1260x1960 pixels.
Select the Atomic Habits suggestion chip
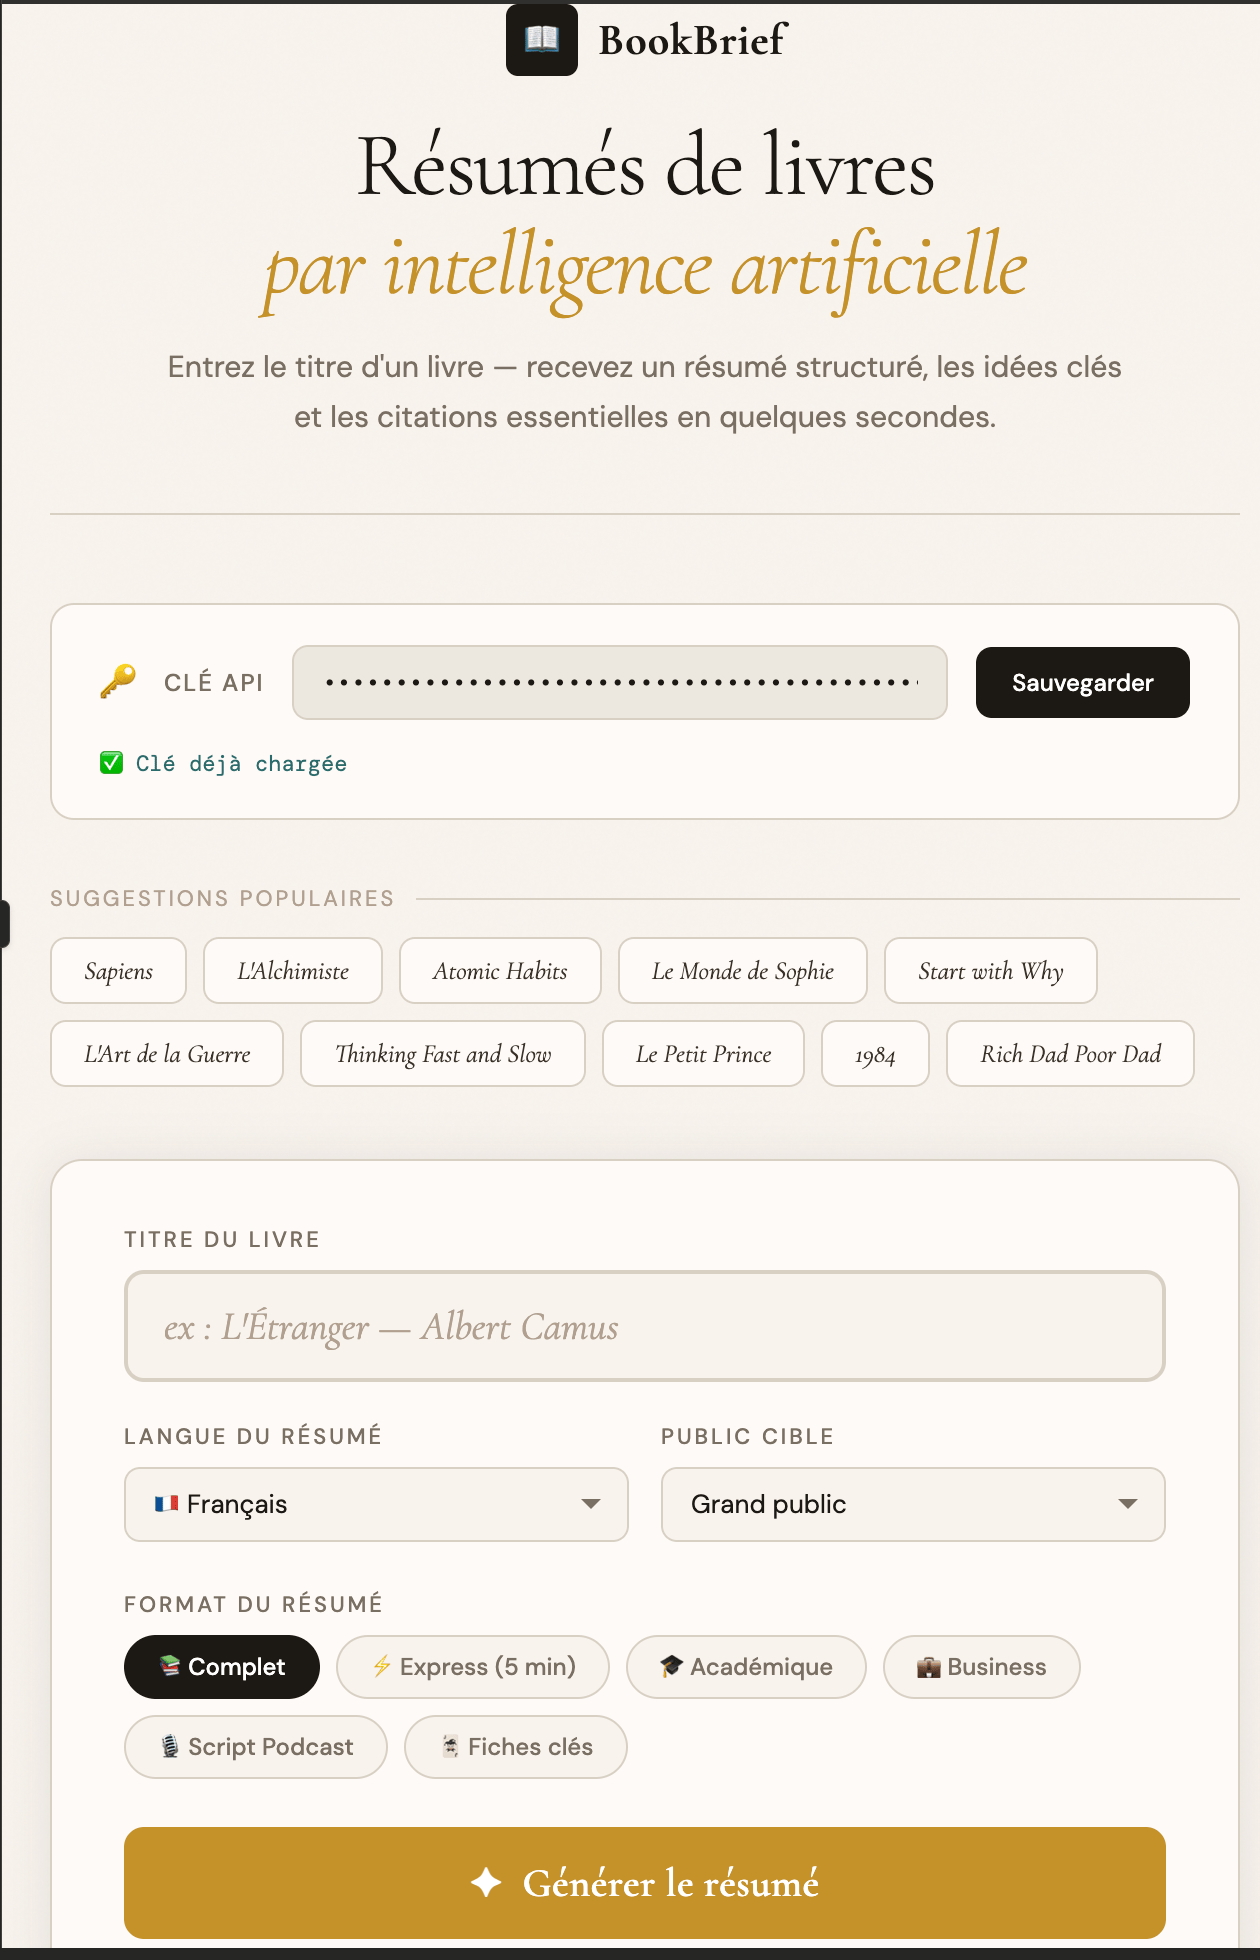[x=500, y=970]
